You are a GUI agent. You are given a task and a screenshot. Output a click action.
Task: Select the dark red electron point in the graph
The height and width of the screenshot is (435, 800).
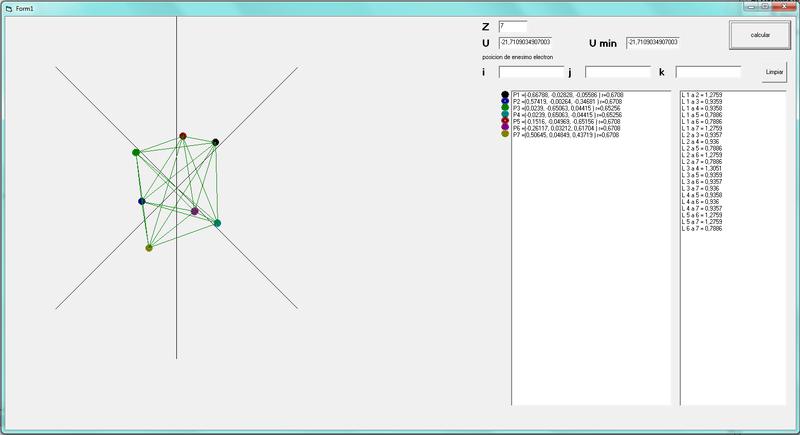point(183,136)
